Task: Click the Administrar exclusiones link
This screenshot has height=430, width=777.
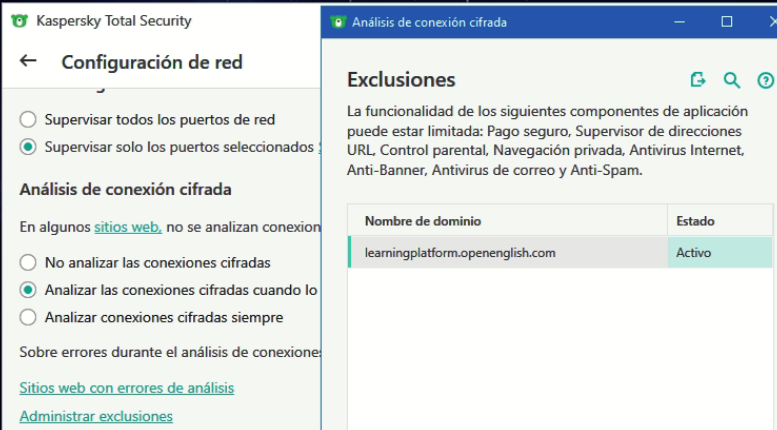Action: pos(96,416)
